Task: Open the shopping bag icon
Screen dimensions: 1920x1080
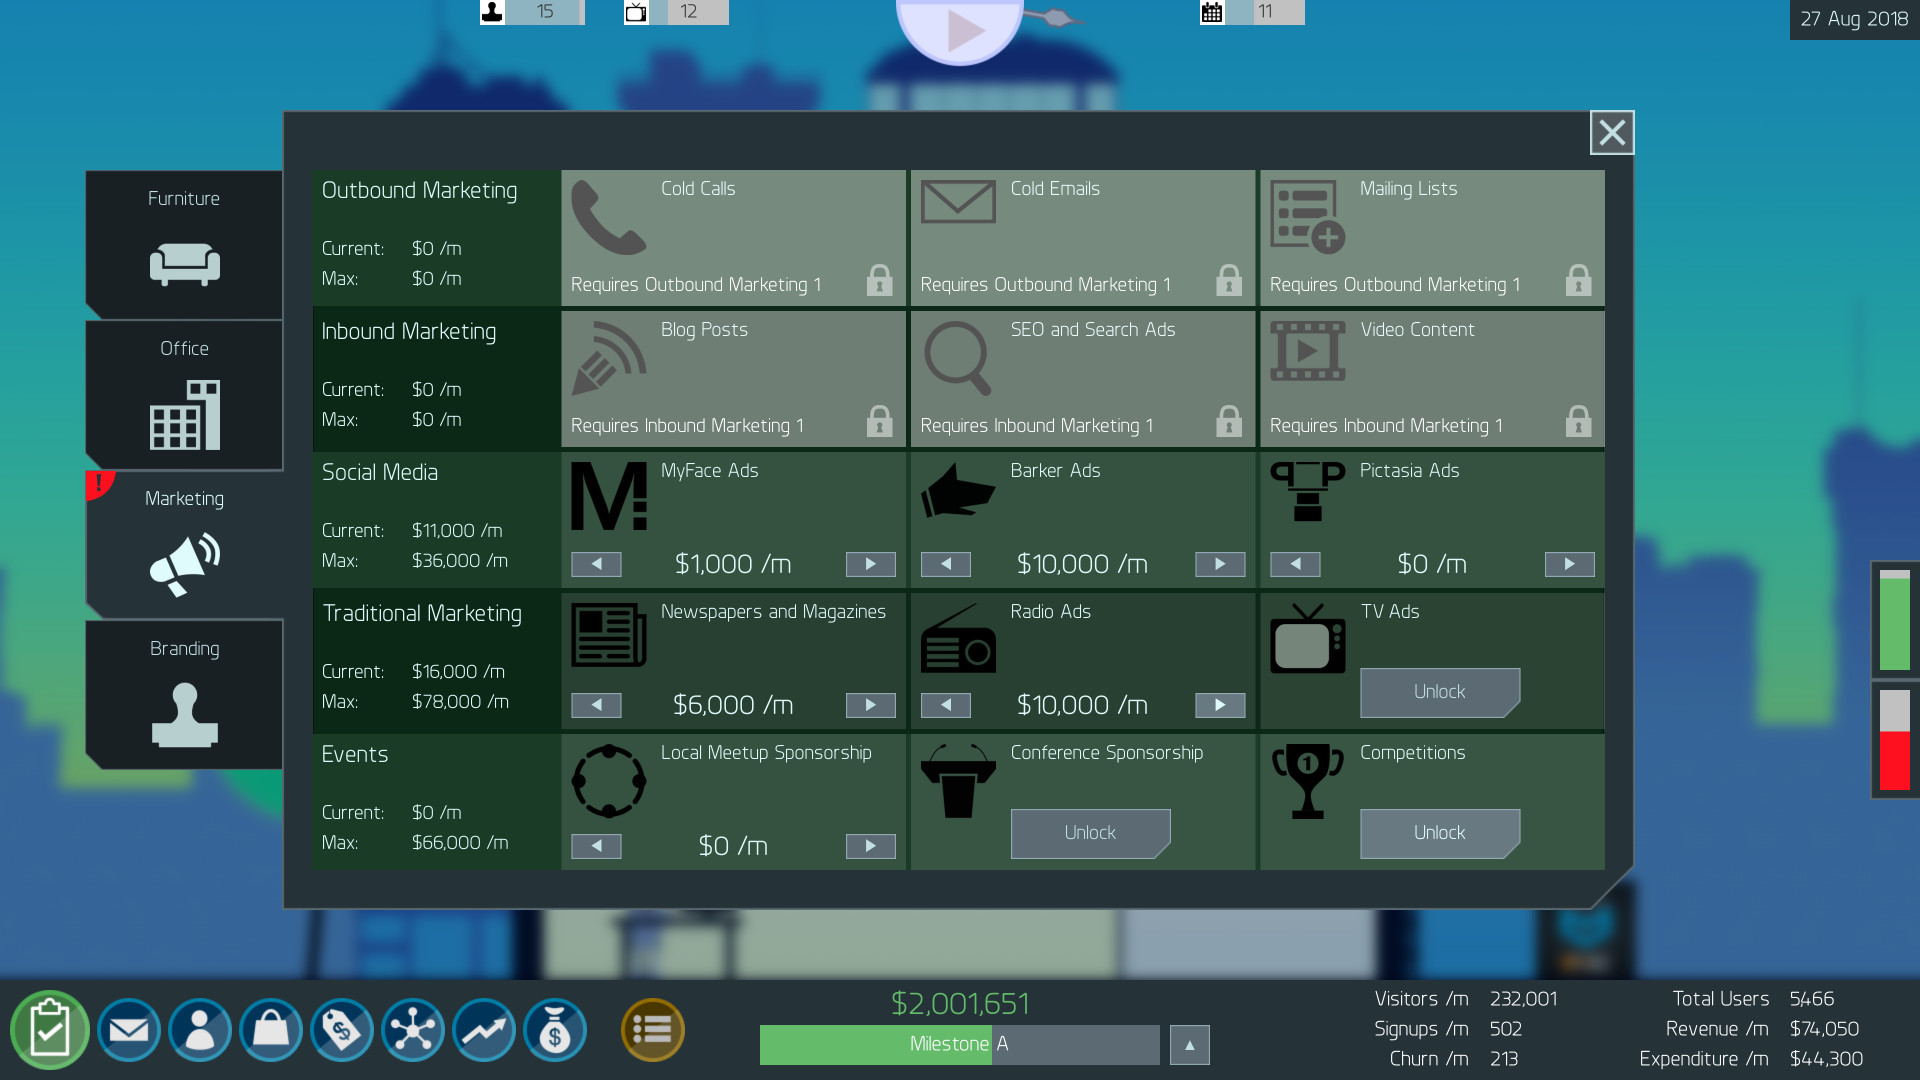Action: pos(271,1030)
